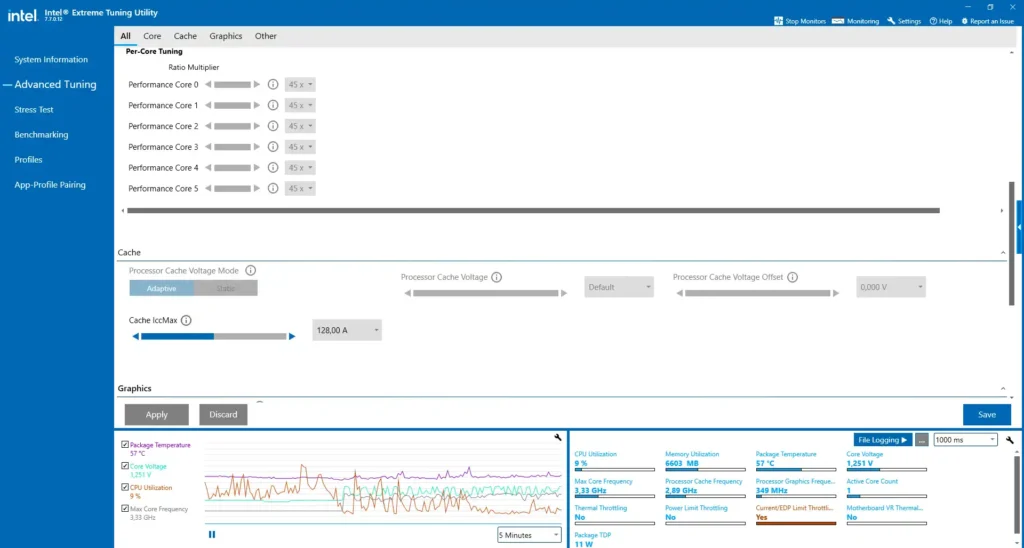Click file logging browse ellipsis button
Screen dimensions: 1024x548
pos(921,440)
